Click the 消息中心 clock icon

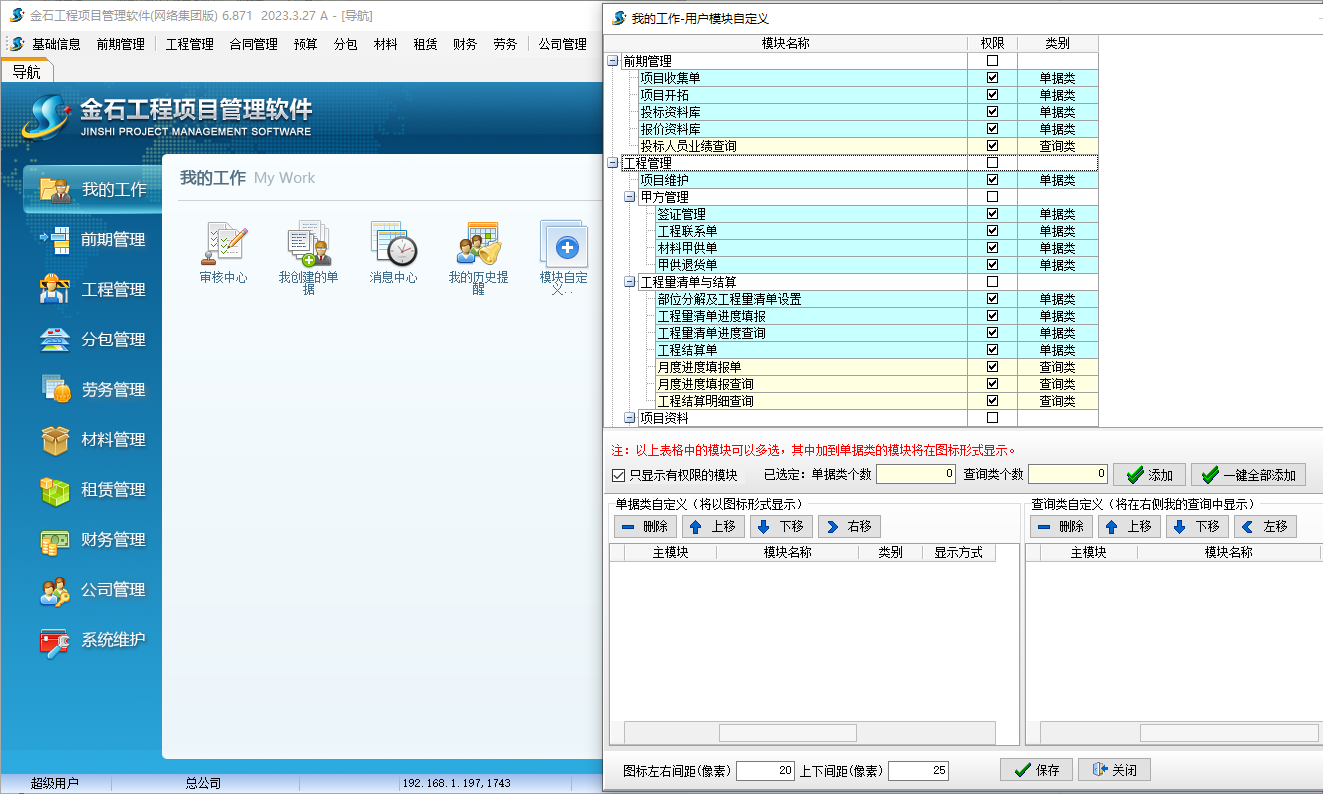tap(393, 245)
